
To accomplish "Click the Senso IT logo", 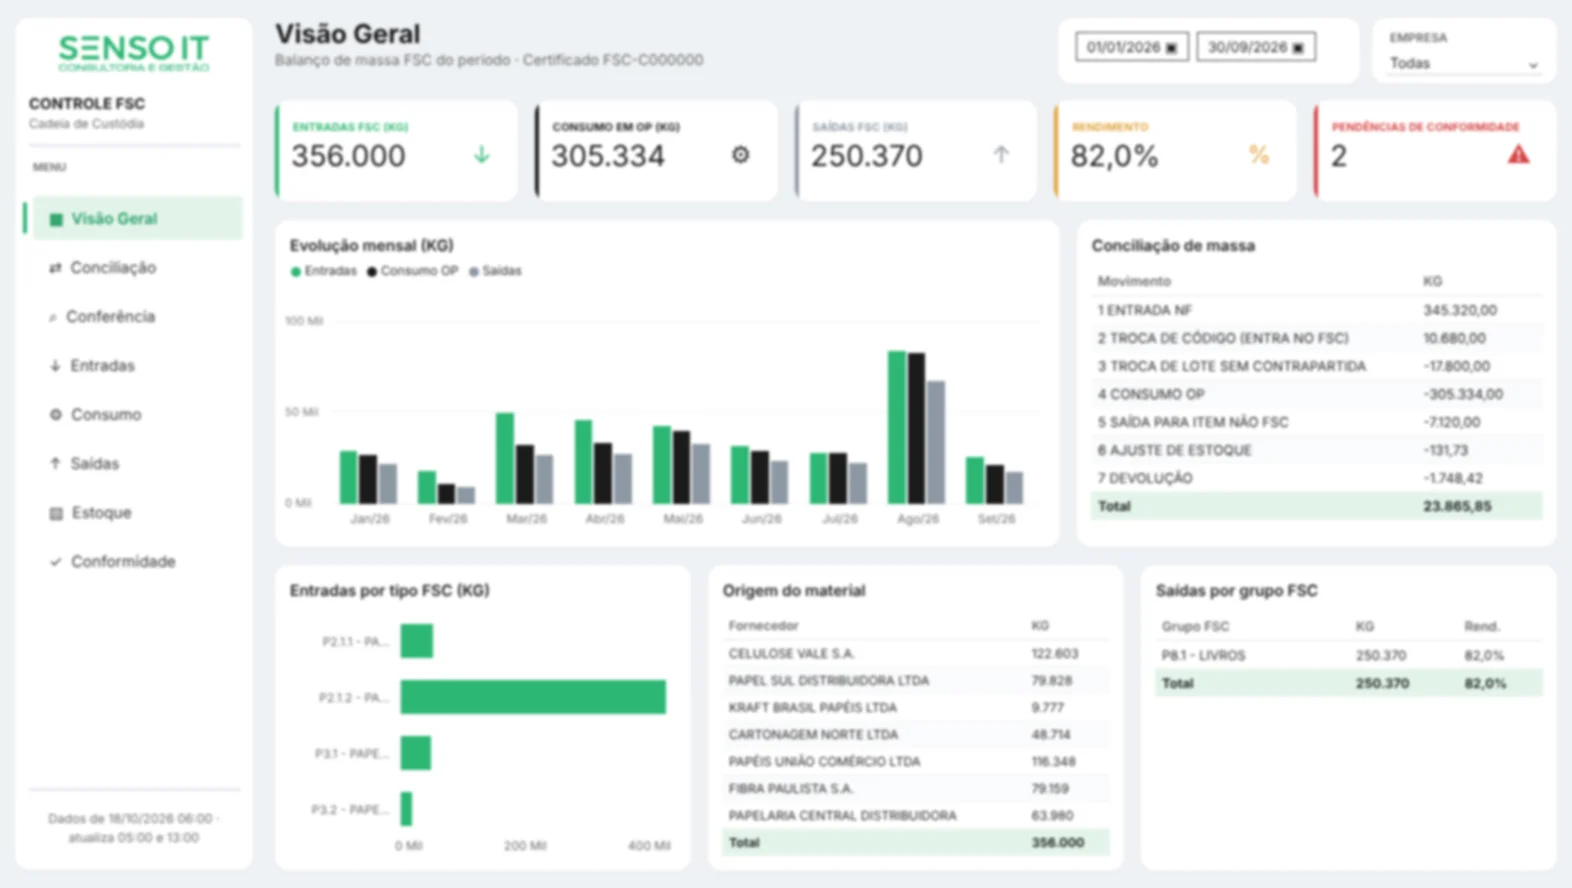I will point(134,53).
